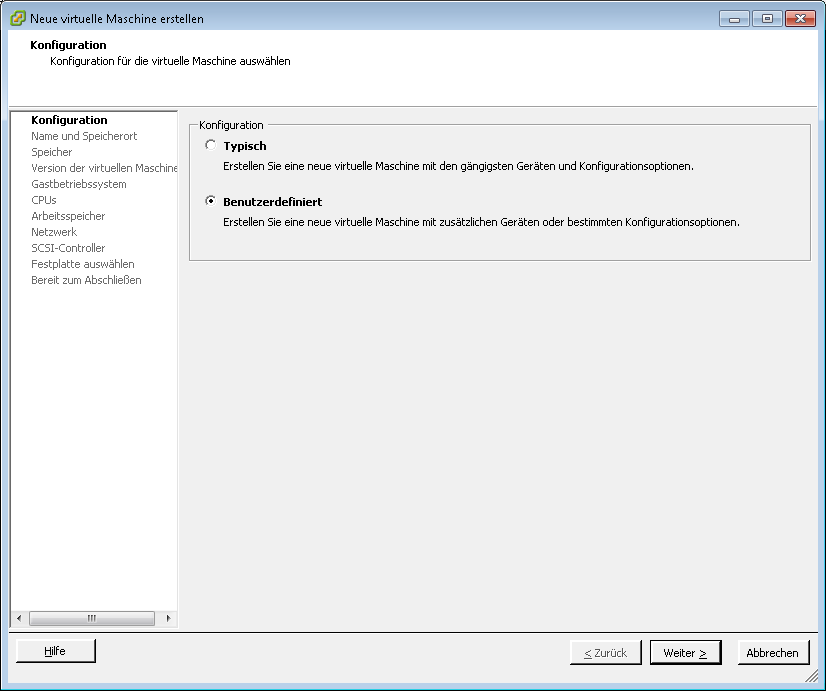Click the sidebar horizontal scrollbar thumb
The image size is (826, 691).
coord(91,618)
